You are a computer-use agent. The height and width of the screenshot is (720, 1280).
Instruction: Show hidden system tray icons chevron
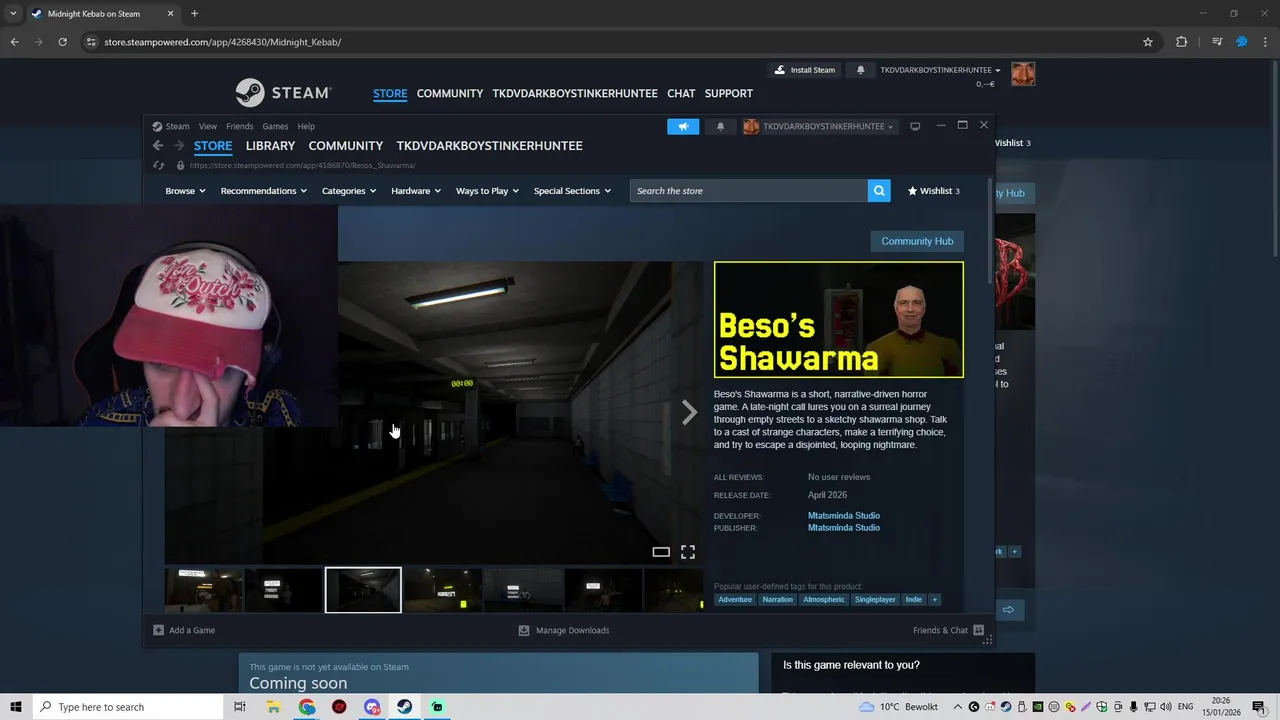tap(958, 707)
